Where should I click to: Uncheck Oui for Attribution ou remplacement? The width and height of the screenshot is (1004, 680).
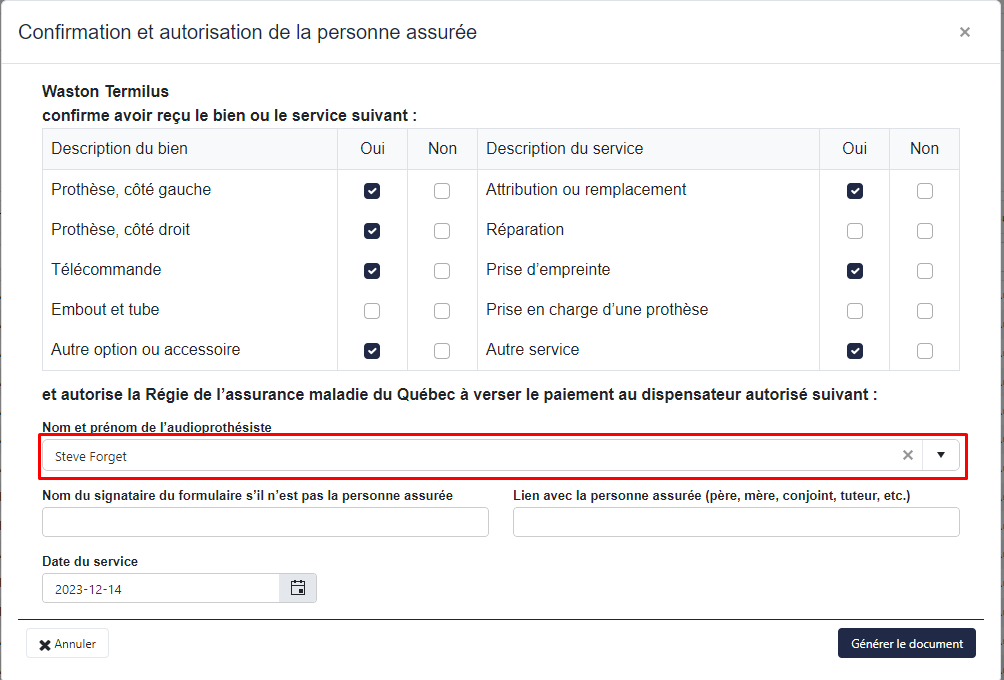[x=855, y=191]
